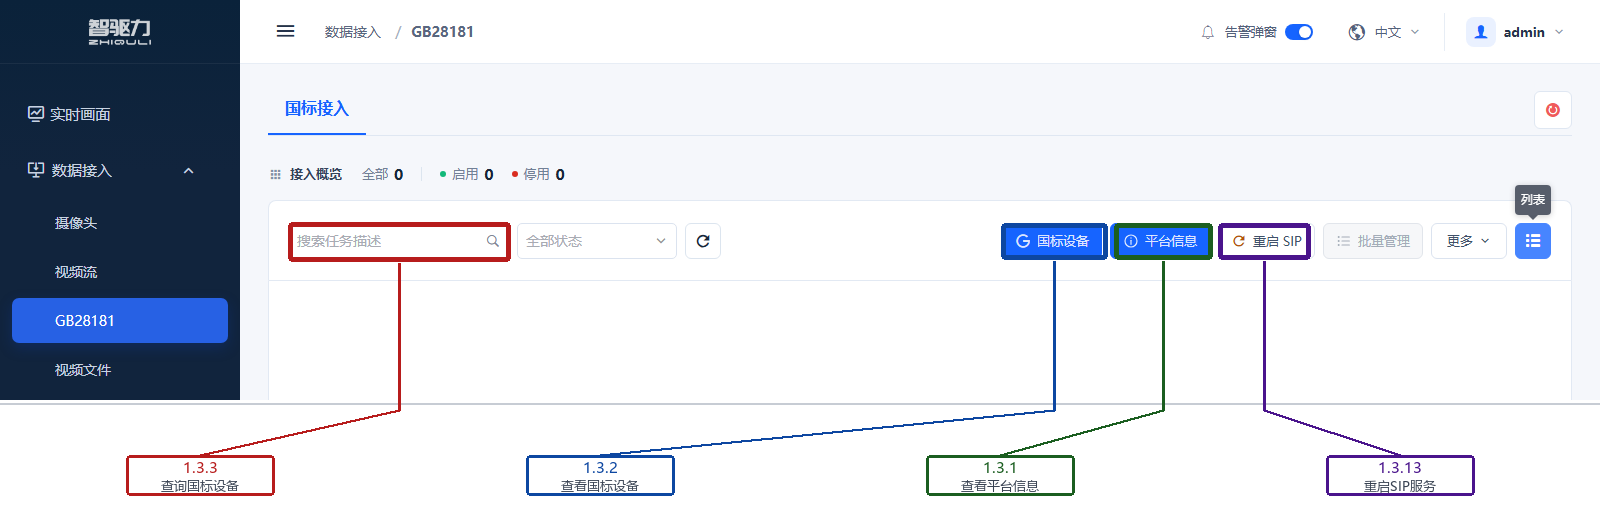
Task: Click the search magnifier icon
Action: [x=493, y=241]
